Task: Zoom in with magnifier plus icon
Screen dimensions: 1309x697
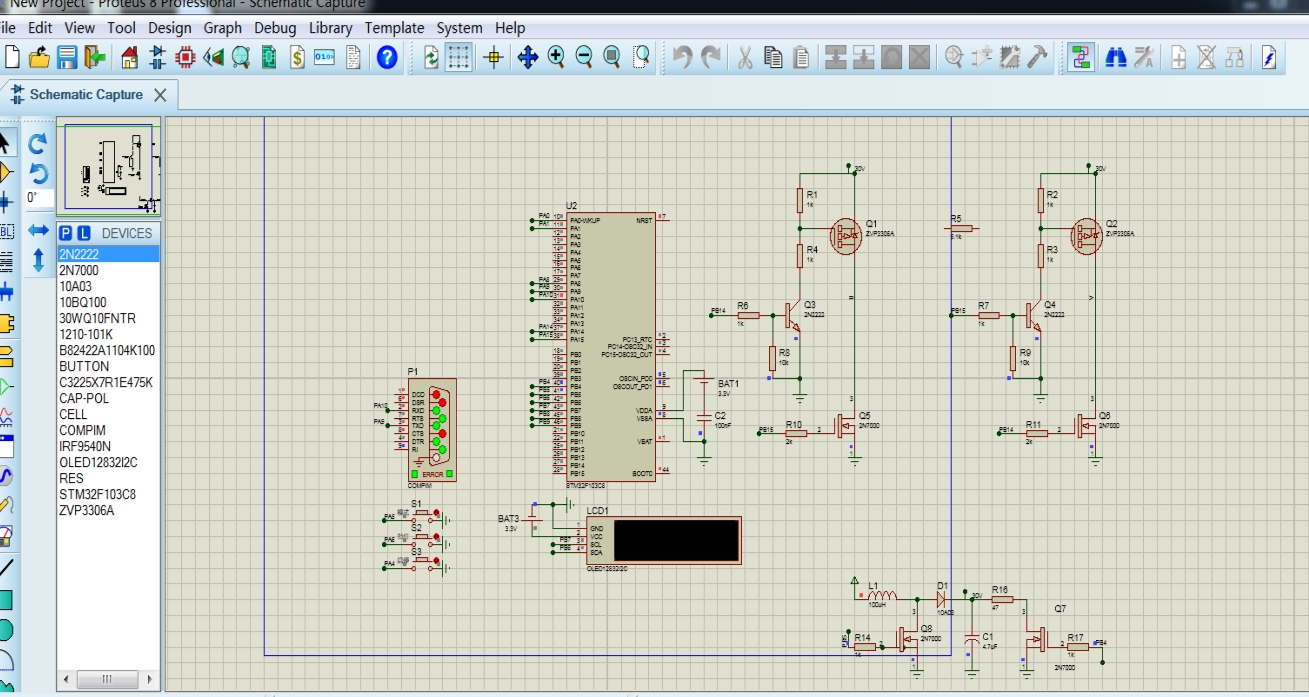Action: (556, 57)
